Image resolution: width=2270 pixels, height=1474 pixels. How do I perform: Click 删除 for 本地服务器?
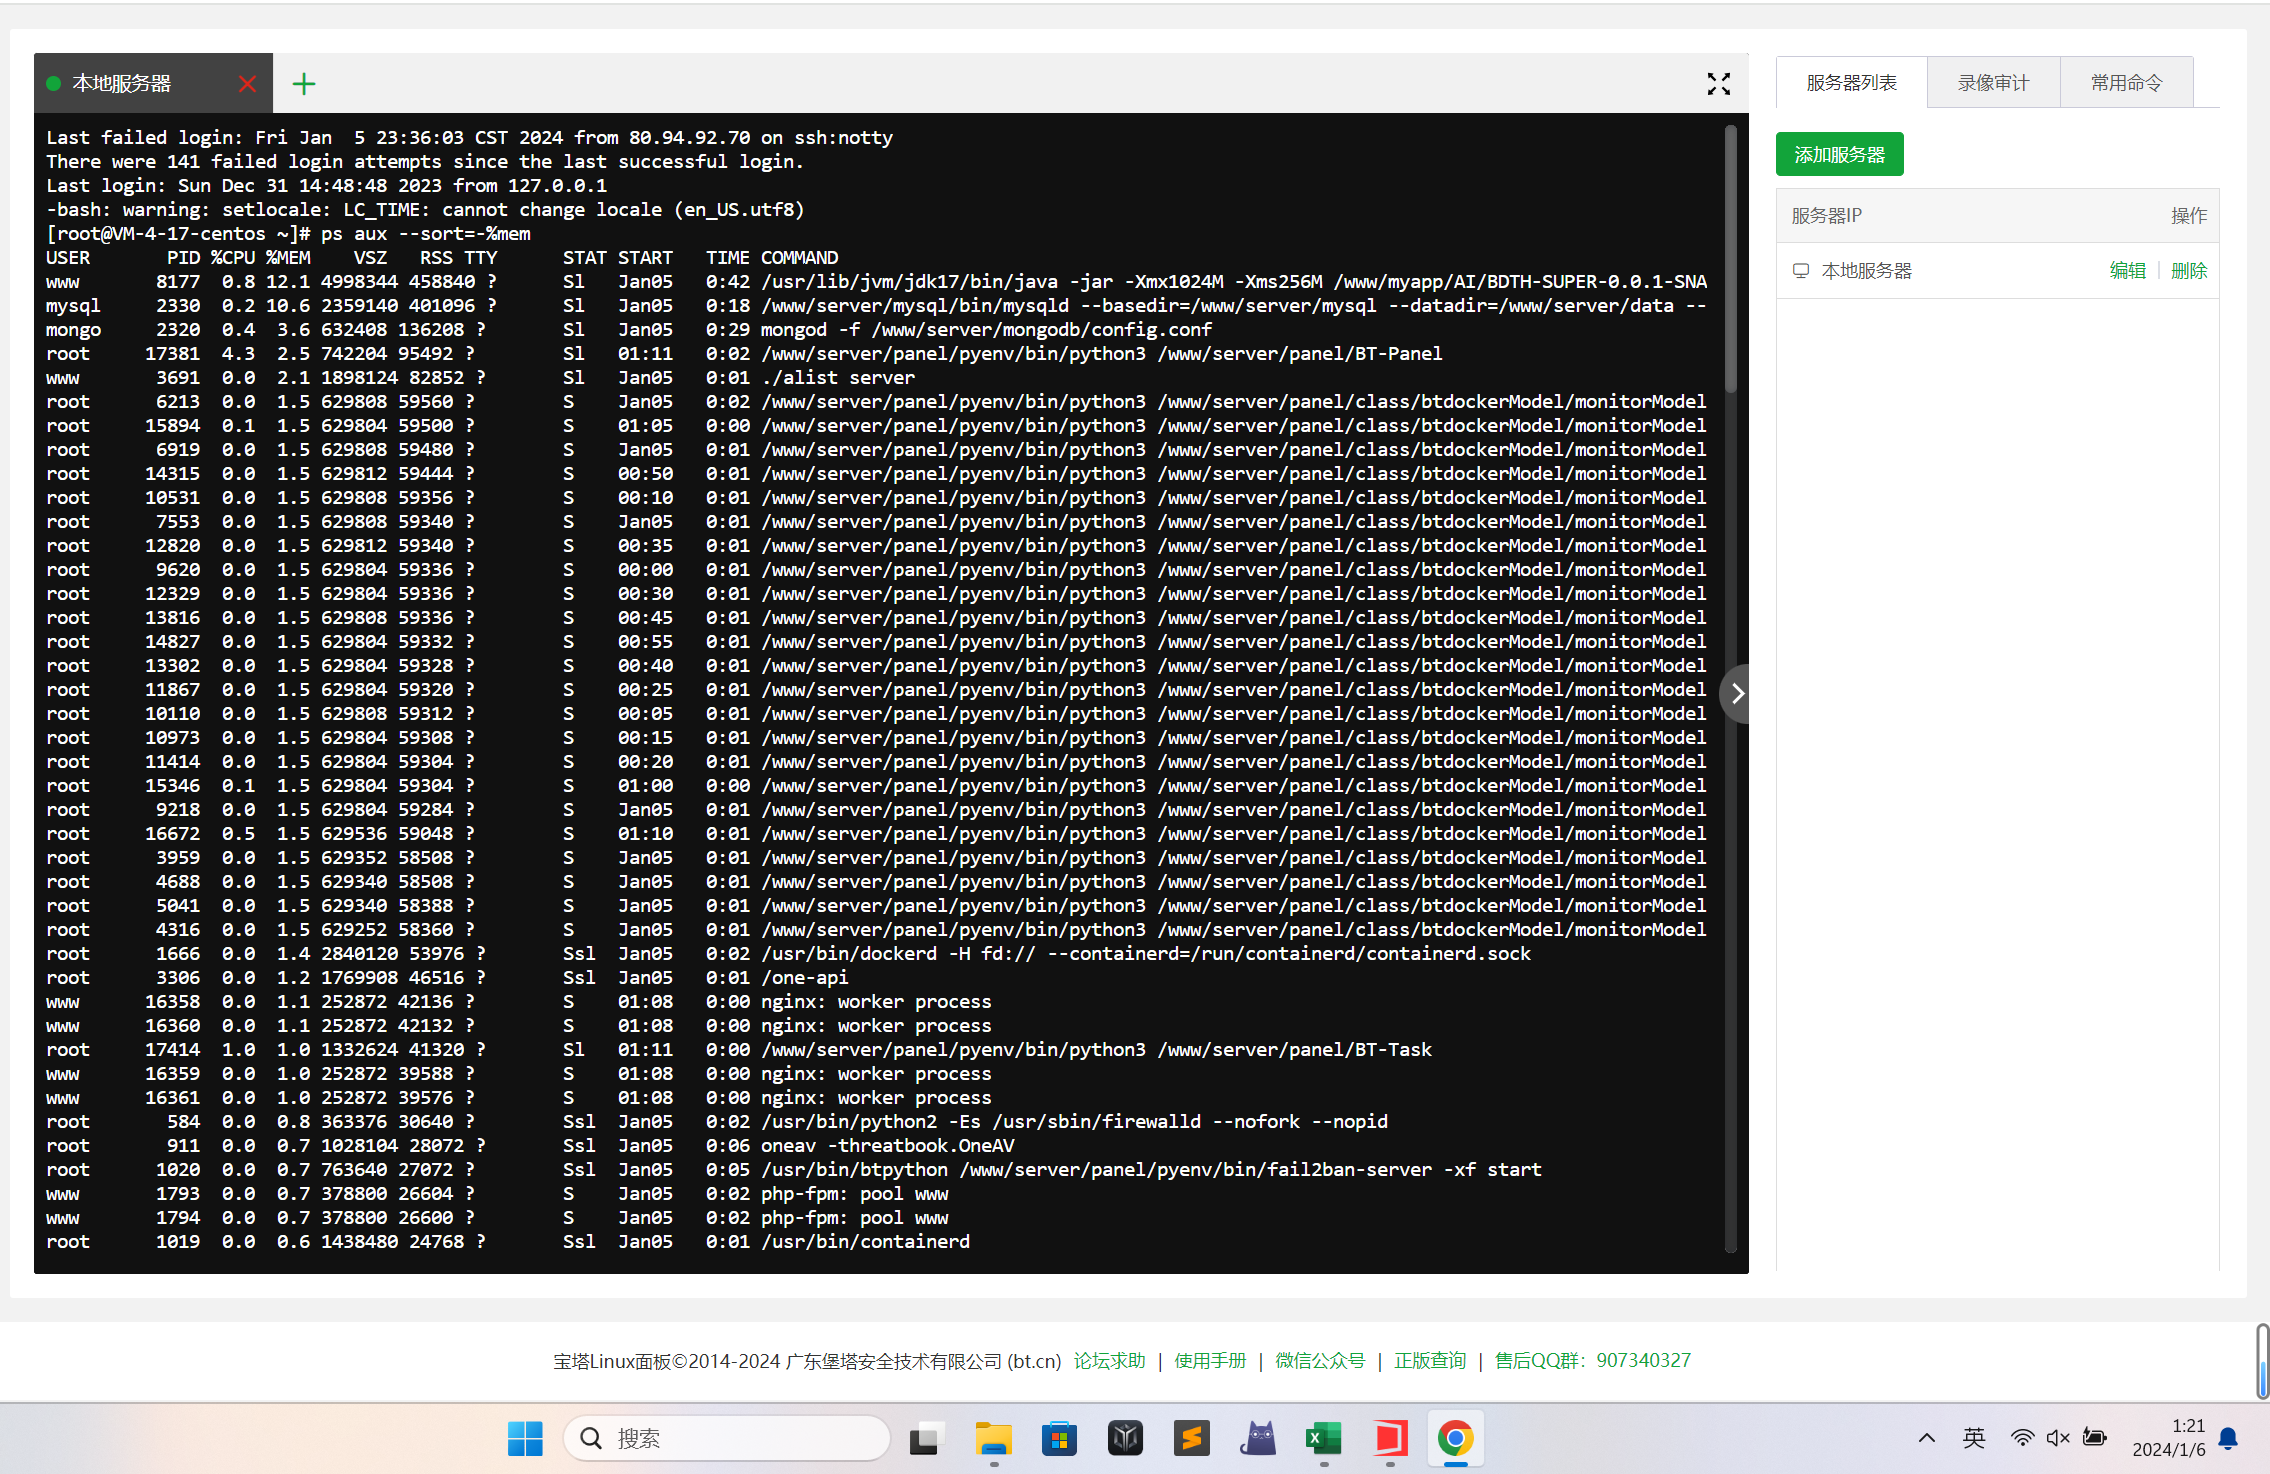[x=2188, y=271]
